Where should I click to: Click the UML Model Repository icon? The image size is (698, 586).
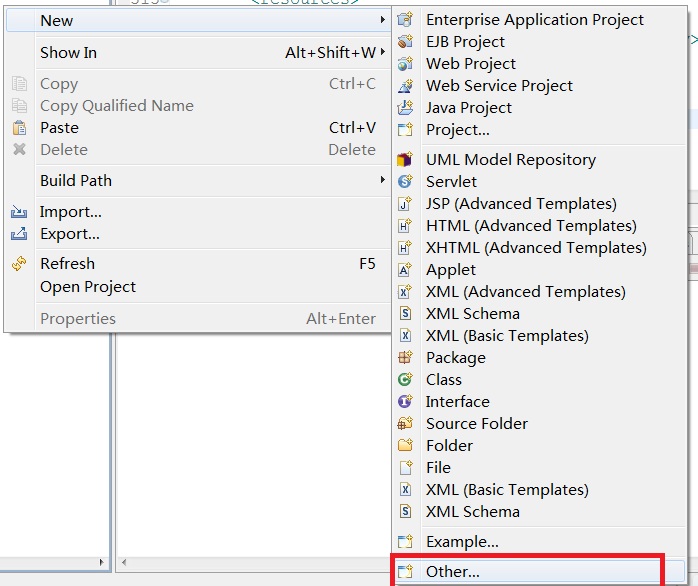point(405,160)
